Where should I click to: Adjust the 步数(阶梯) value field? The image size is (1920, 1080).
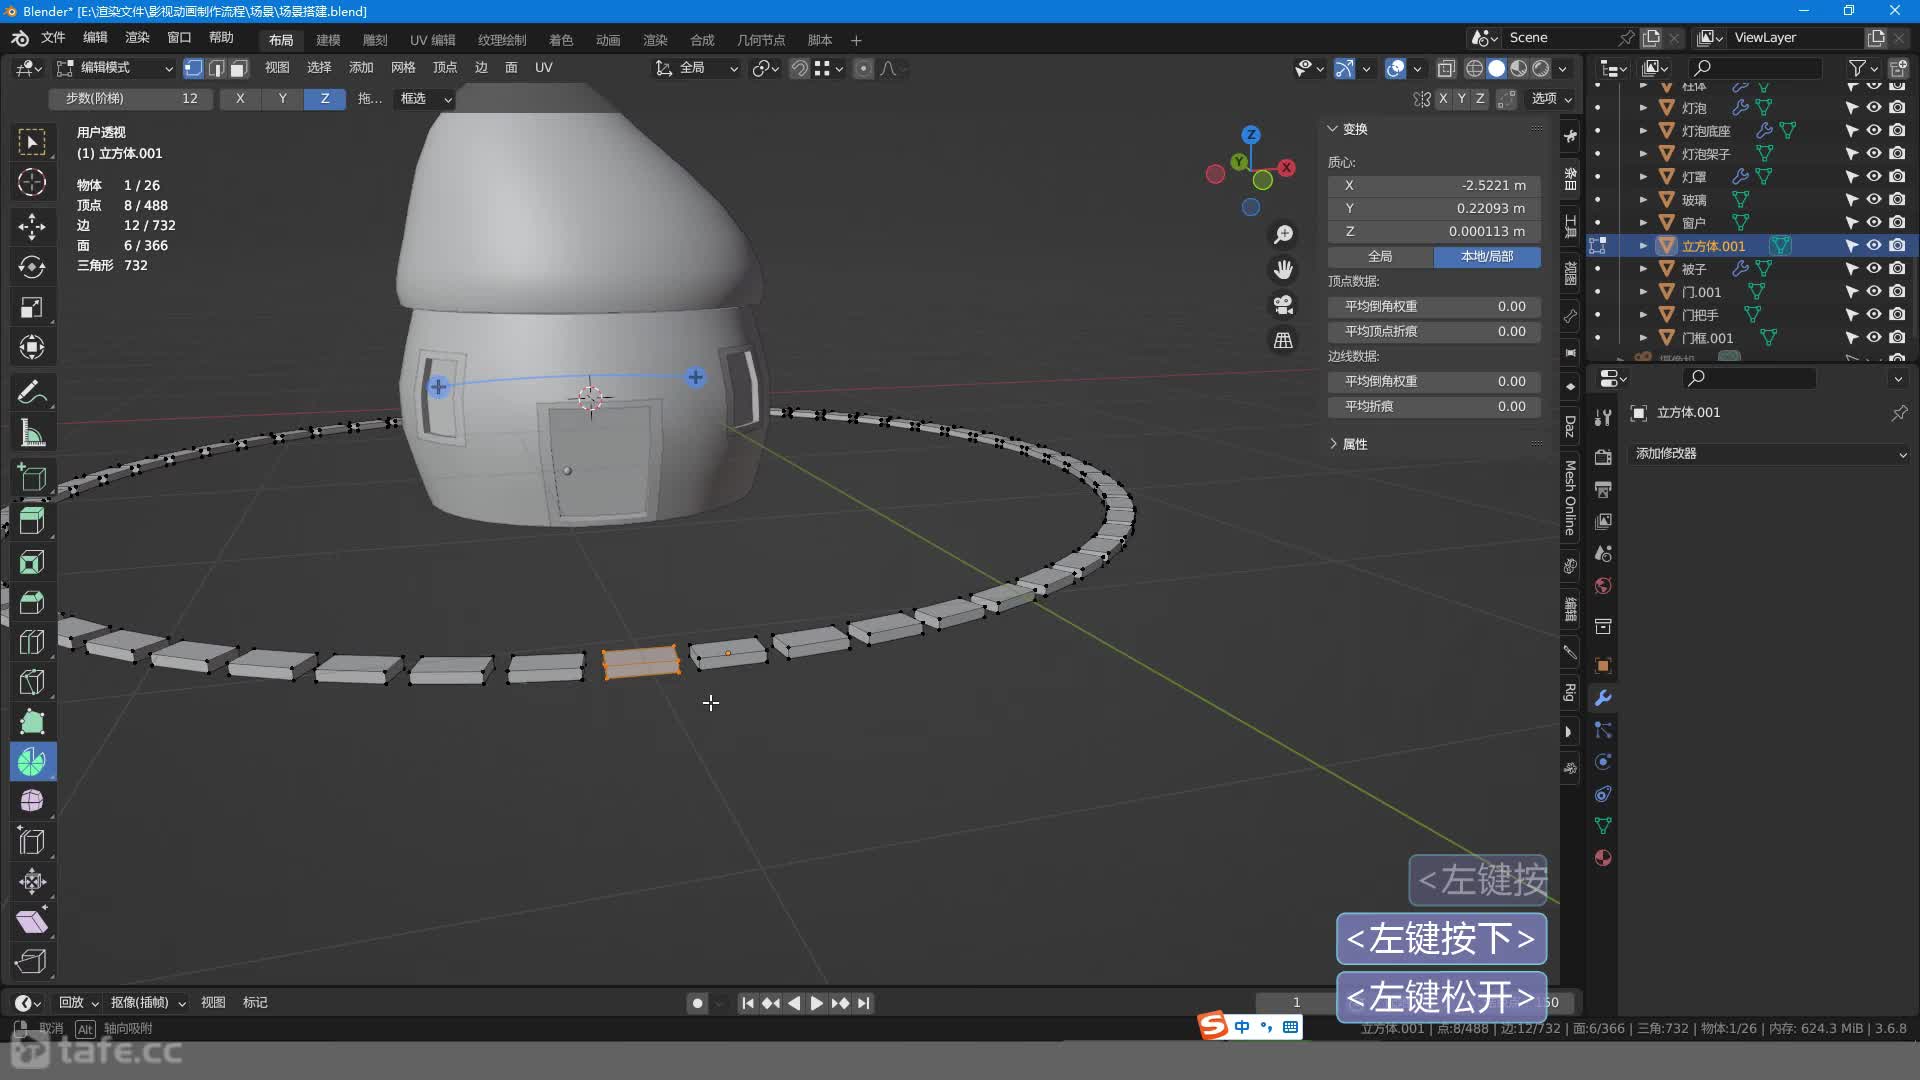coord(130,98)
